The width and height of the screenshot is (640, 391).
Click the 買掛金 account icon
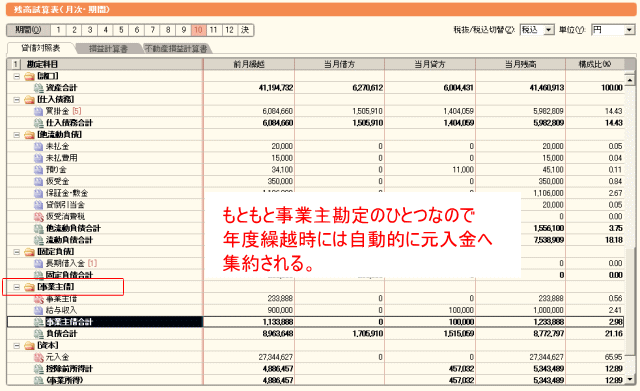pos(39,111)
